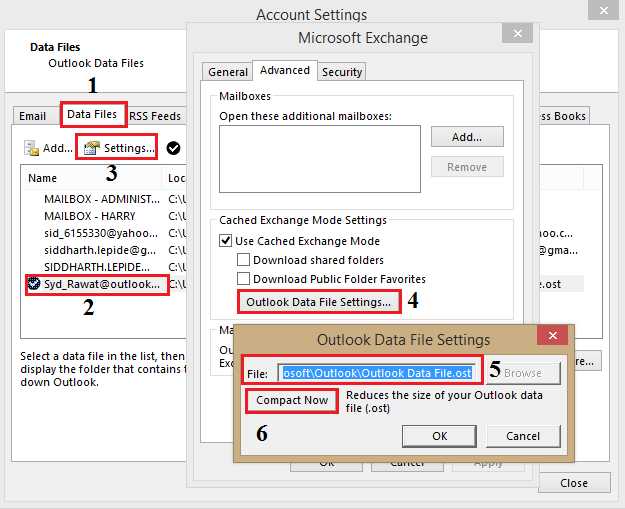Open the Security tab
The height and width of the screenshot is (509, 625).
pos(342,72)
